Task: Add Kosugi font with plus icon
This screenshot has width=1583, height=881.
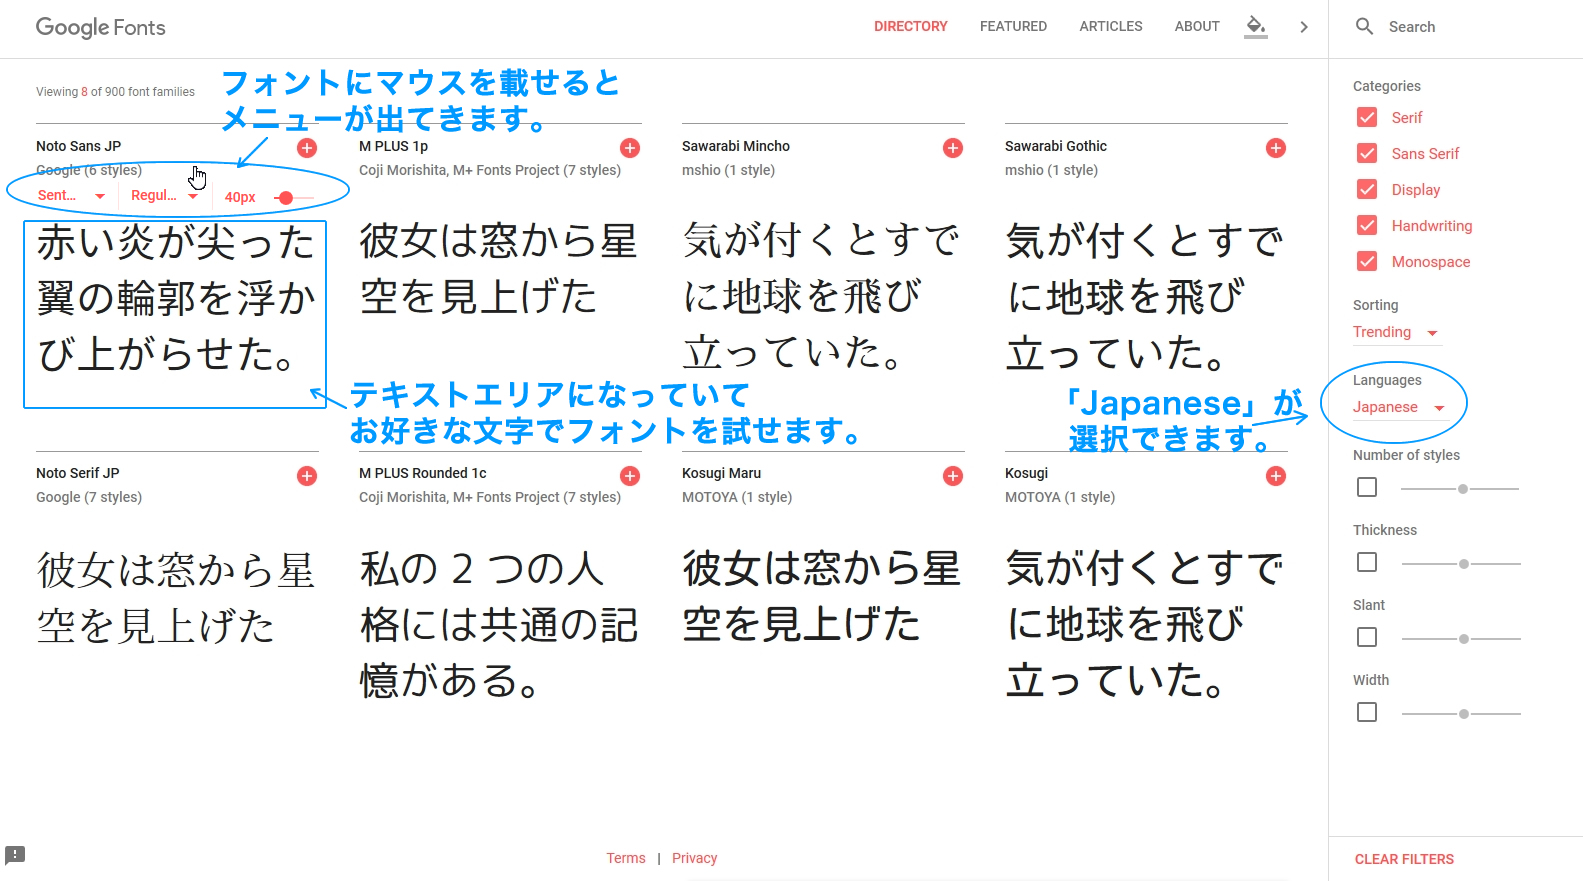Action: (1276, 476)
